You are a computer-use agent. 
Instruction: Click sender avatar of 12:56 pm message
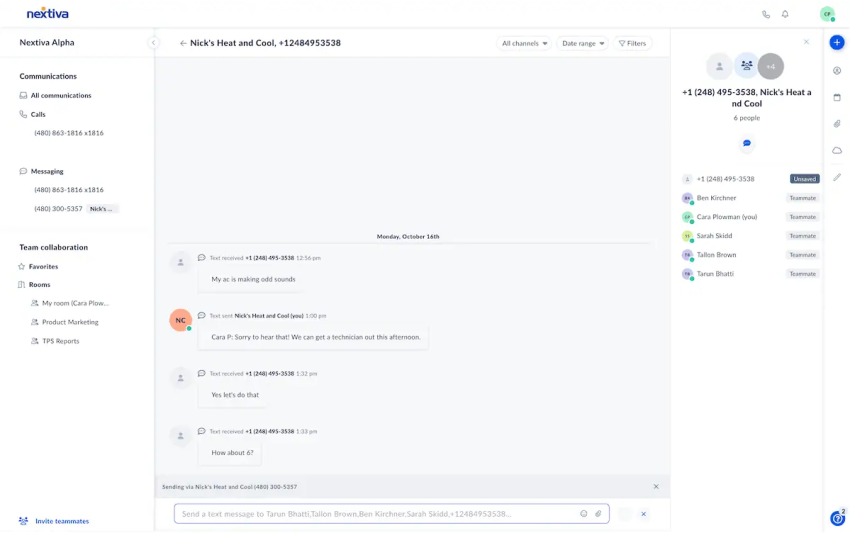pos(181,262)
